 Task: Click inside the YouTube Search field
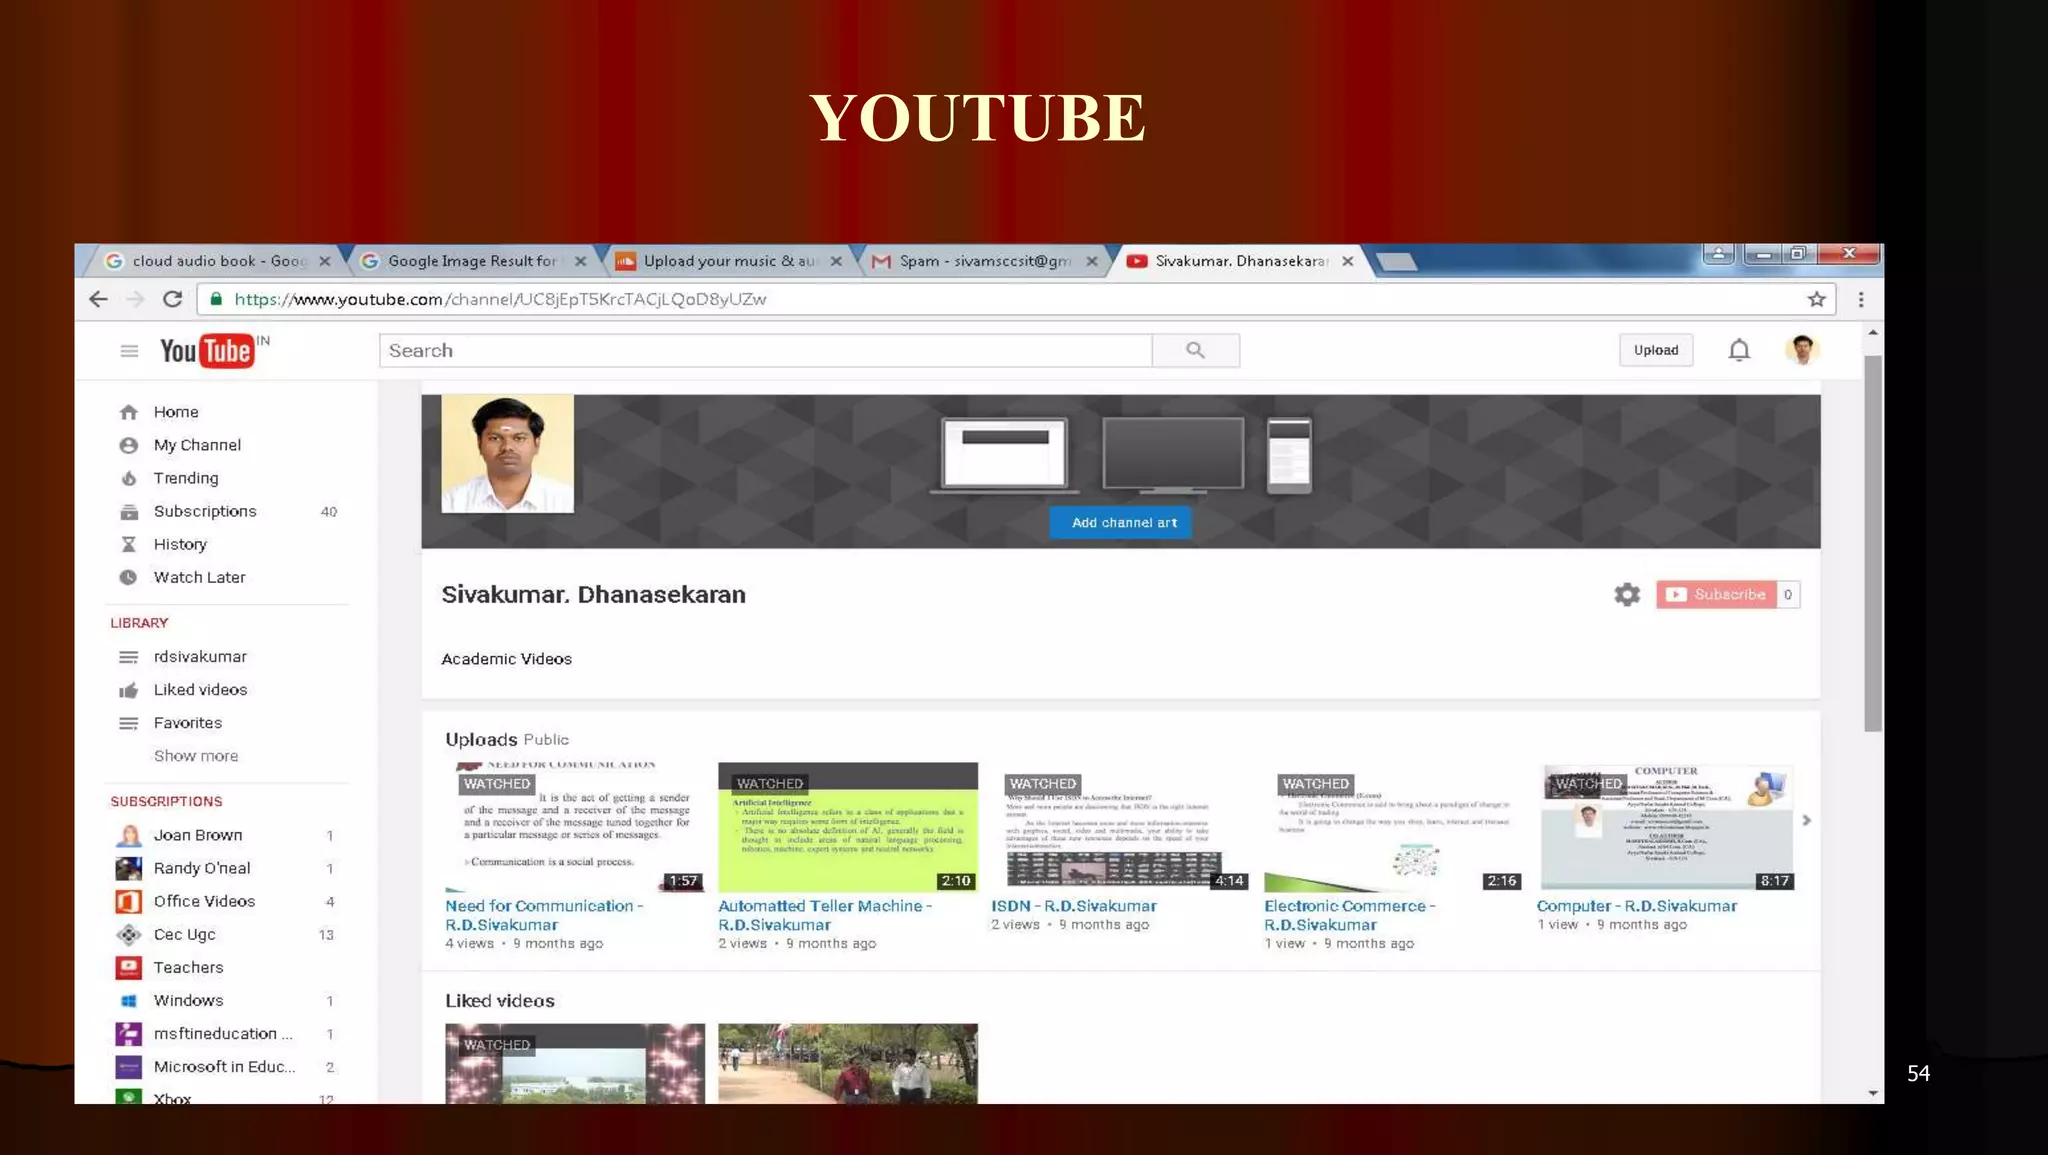766,351
